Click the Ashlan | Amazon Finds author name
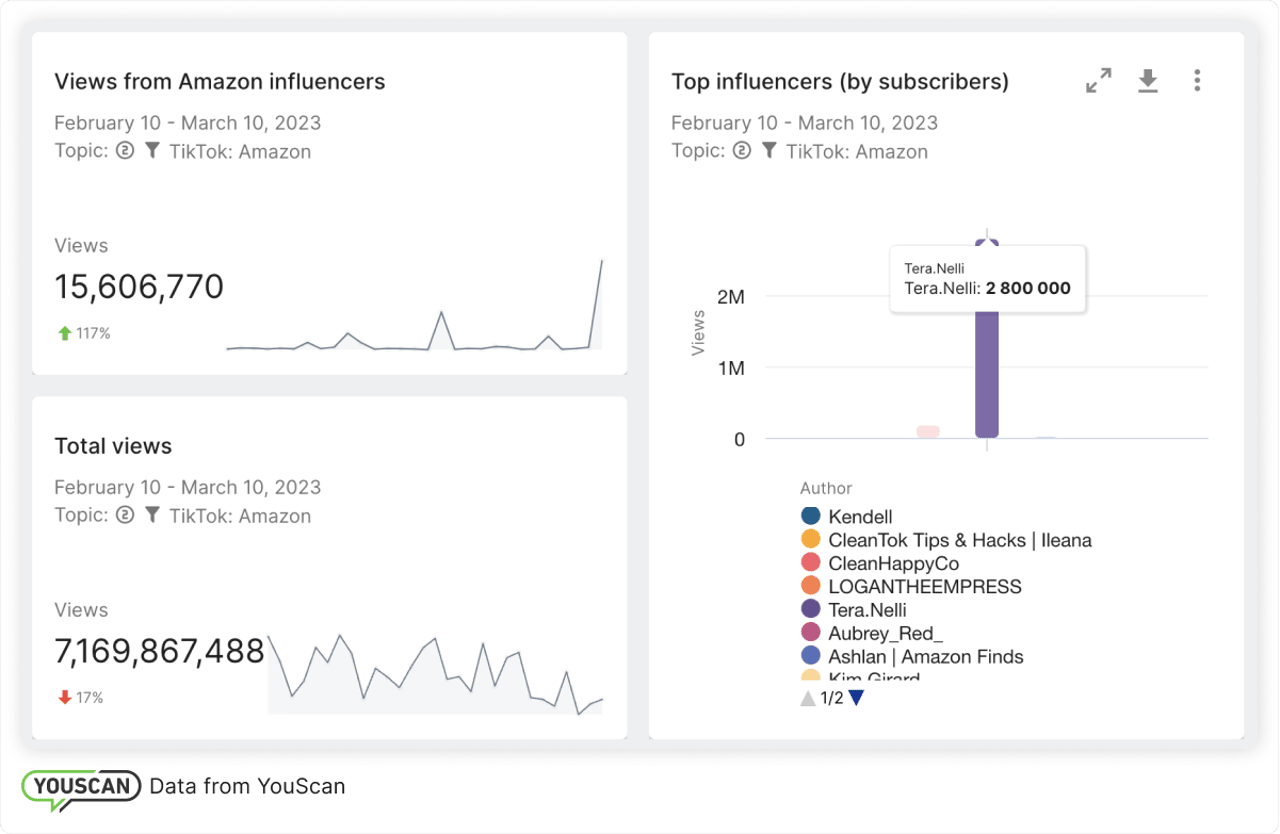The image size is (1280, 834). 924,656
